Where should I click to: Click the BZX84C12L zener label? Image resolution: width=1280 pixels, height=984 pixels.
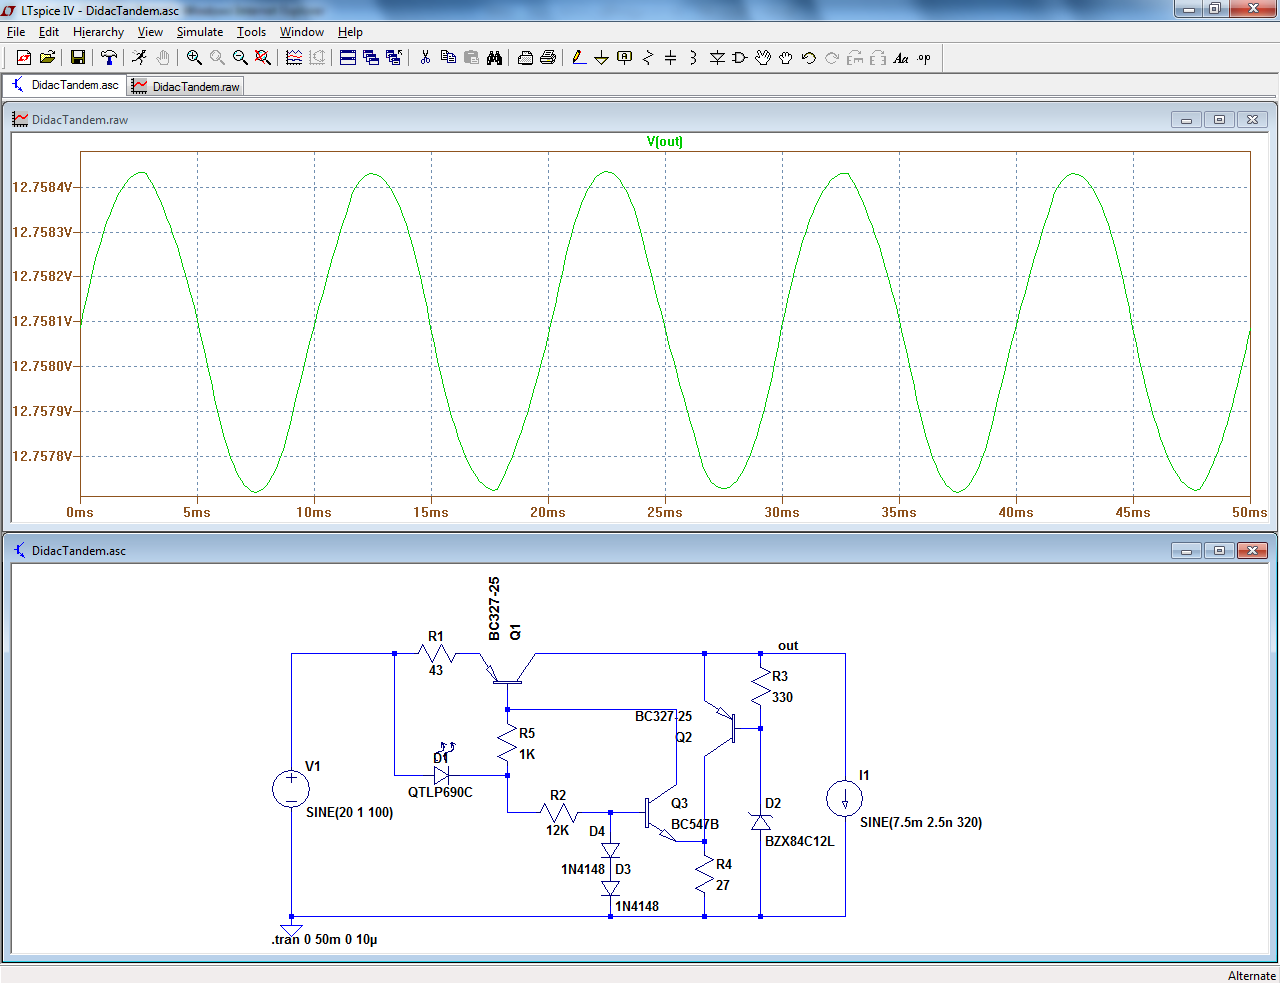point(799,841)
